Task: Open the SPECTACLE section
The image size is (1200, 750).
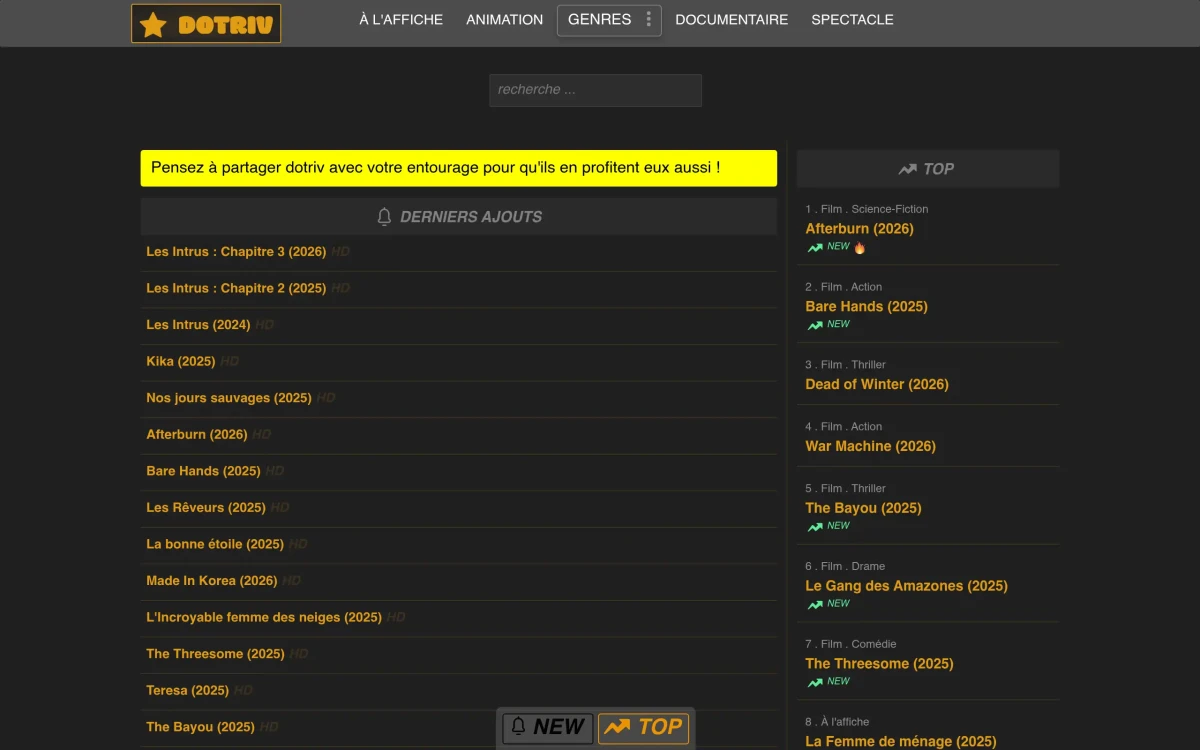Action: click(x=852, y=19)
